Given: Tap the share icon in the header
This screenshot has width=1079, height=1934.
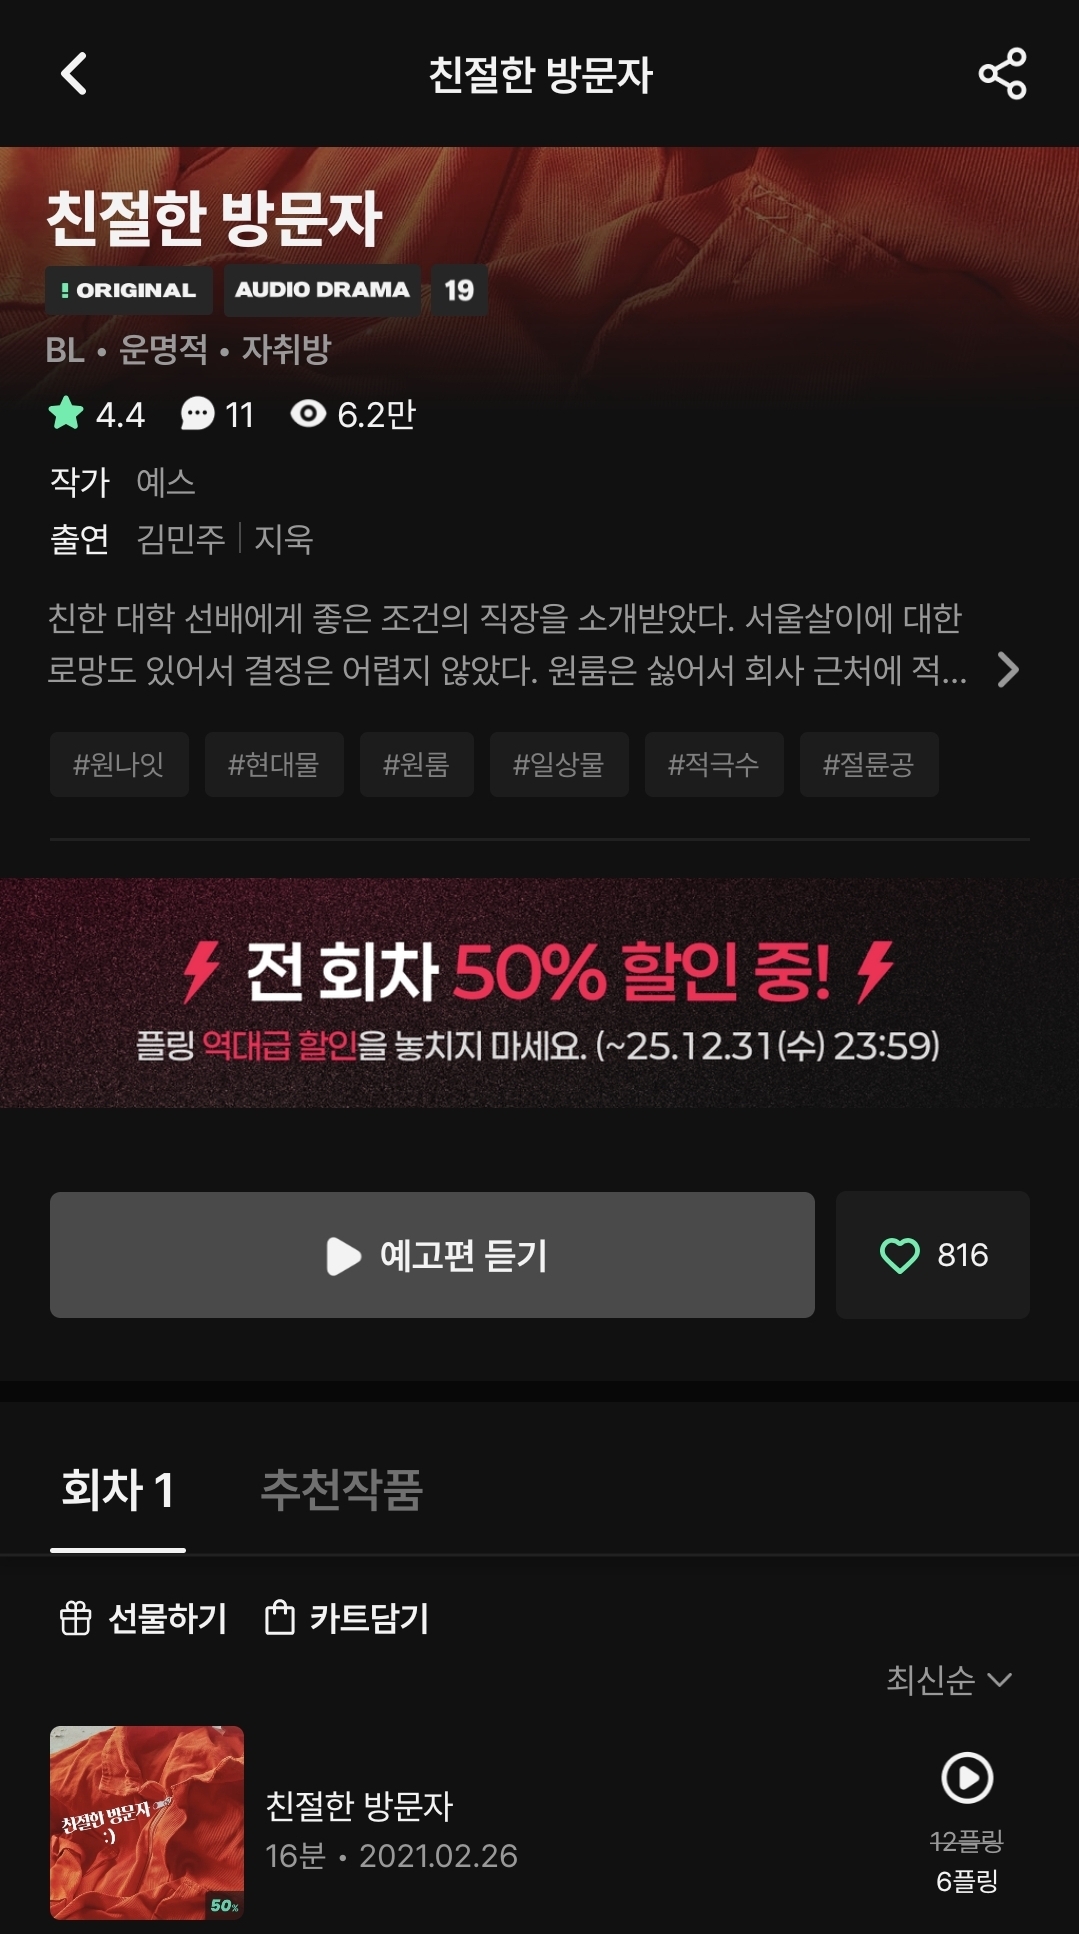Looking at the screenshot, I should (1002, 74).
